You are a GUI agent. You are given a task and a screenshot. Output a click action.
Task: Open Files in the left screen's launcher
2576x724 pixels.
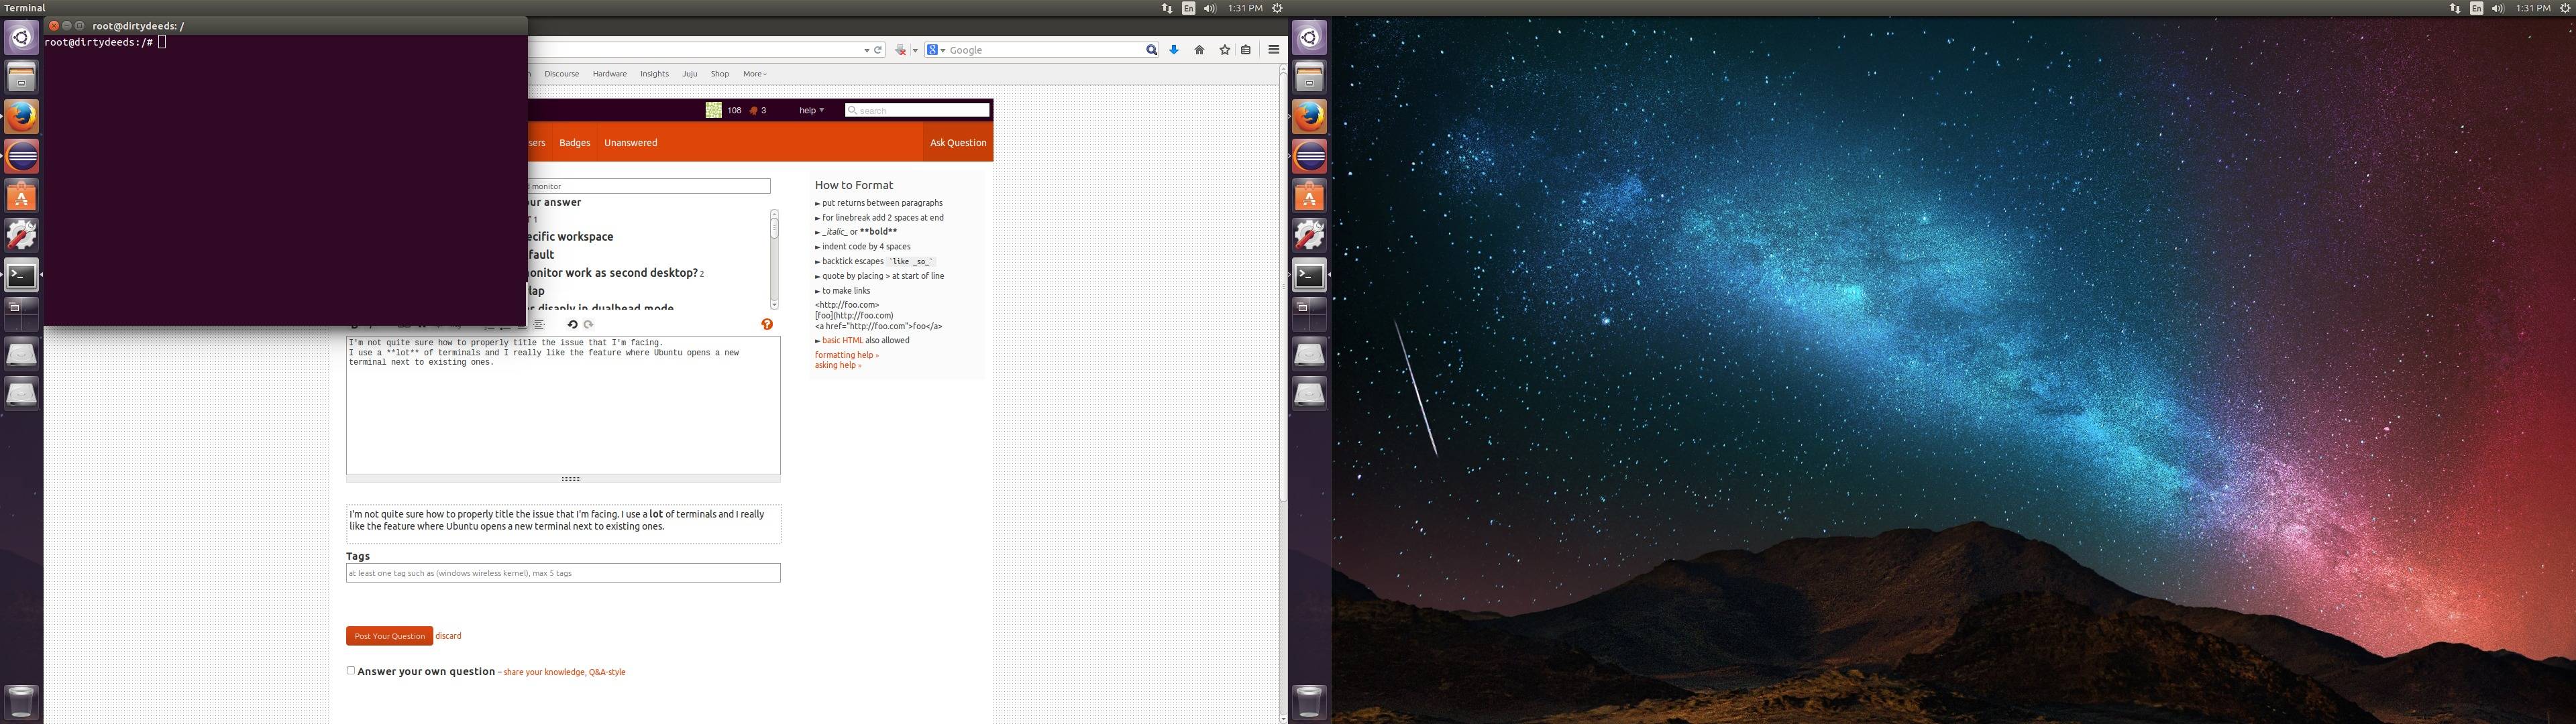tap(21, 77)
